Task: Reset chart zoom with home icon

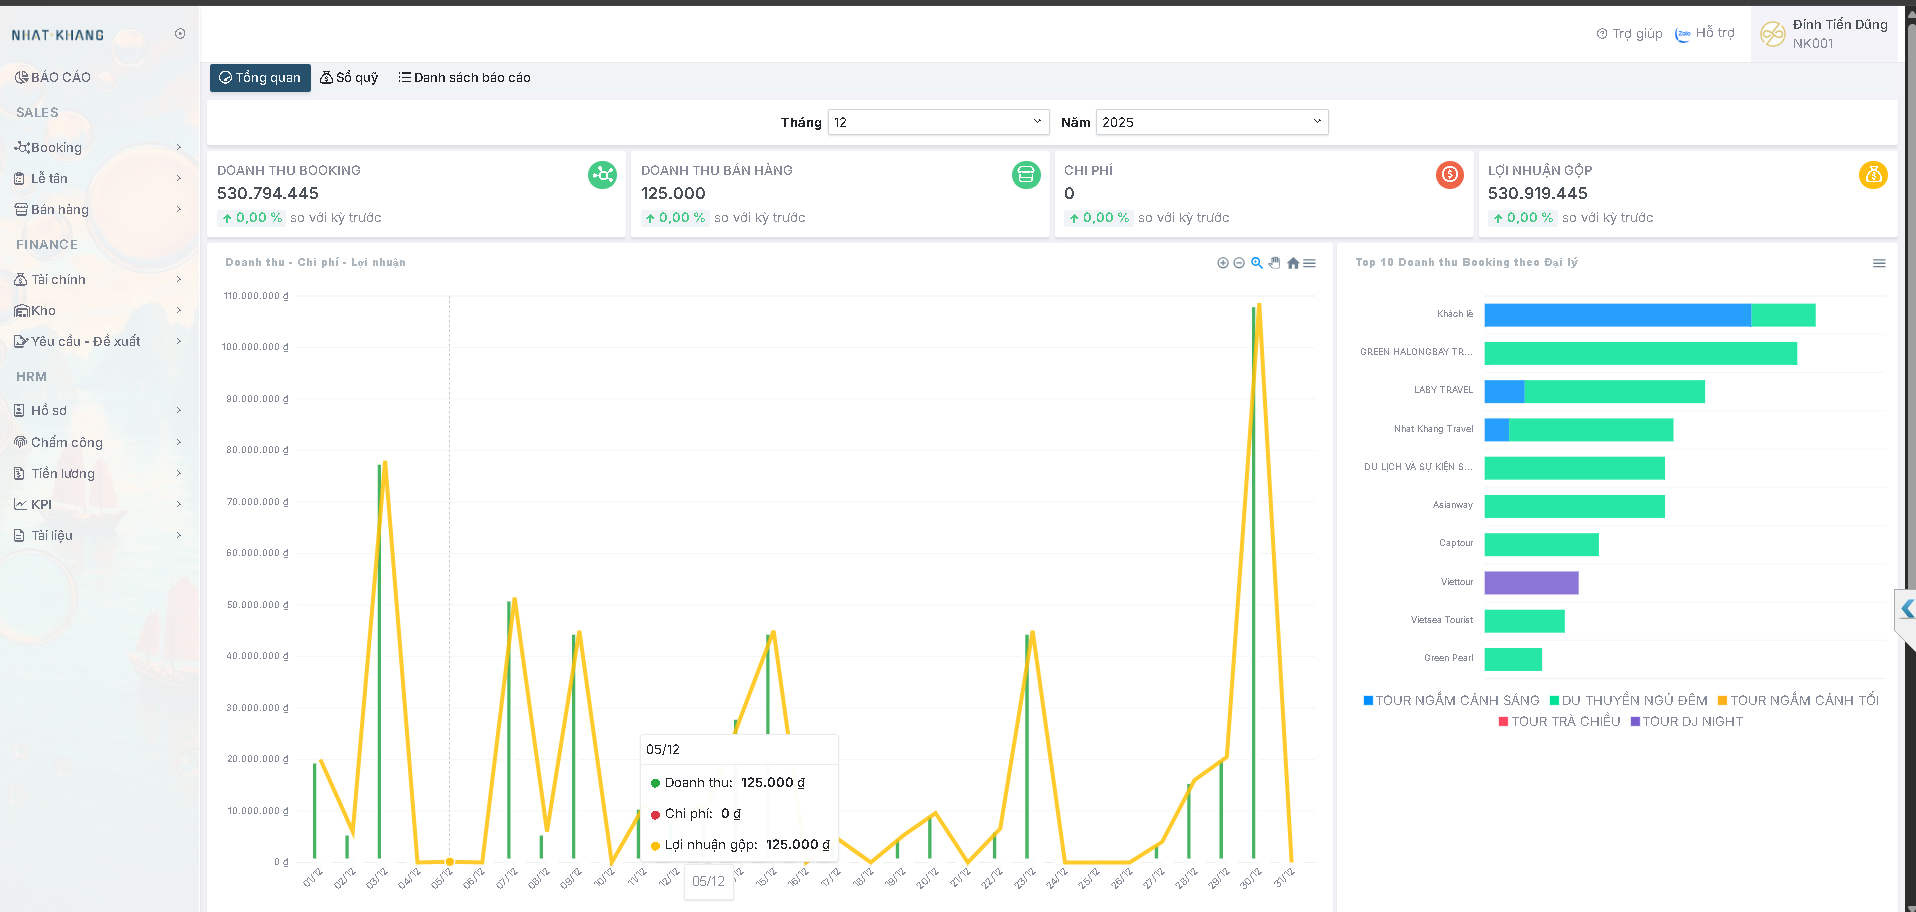Action: 1293,263
